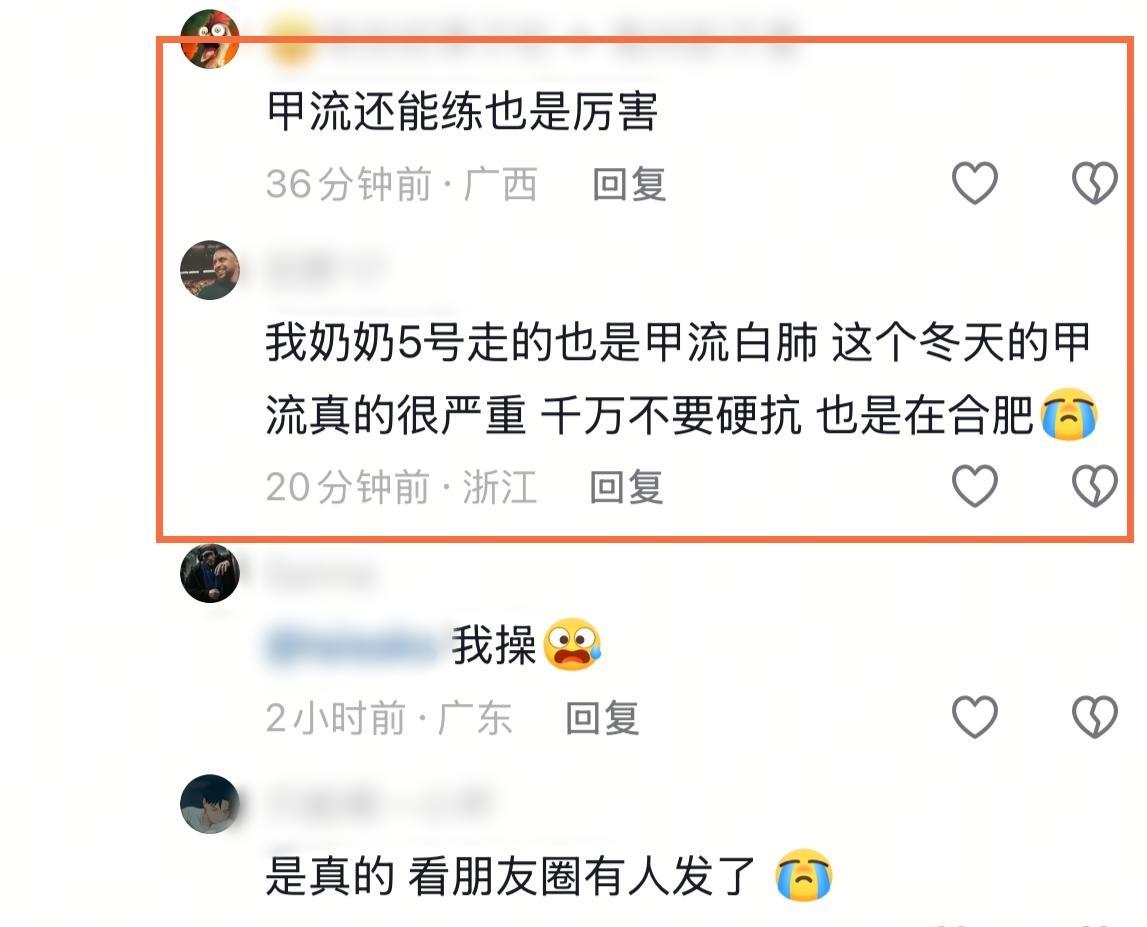Open blurred username above 甲流 comment

tap(534, 38)
